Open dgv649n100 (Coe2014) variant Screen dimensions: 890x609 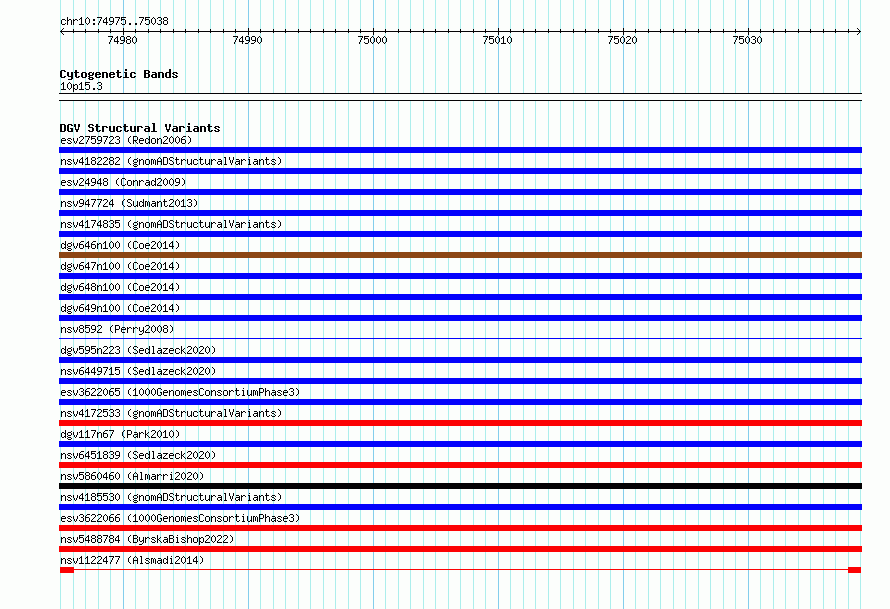tap(120, 308)
